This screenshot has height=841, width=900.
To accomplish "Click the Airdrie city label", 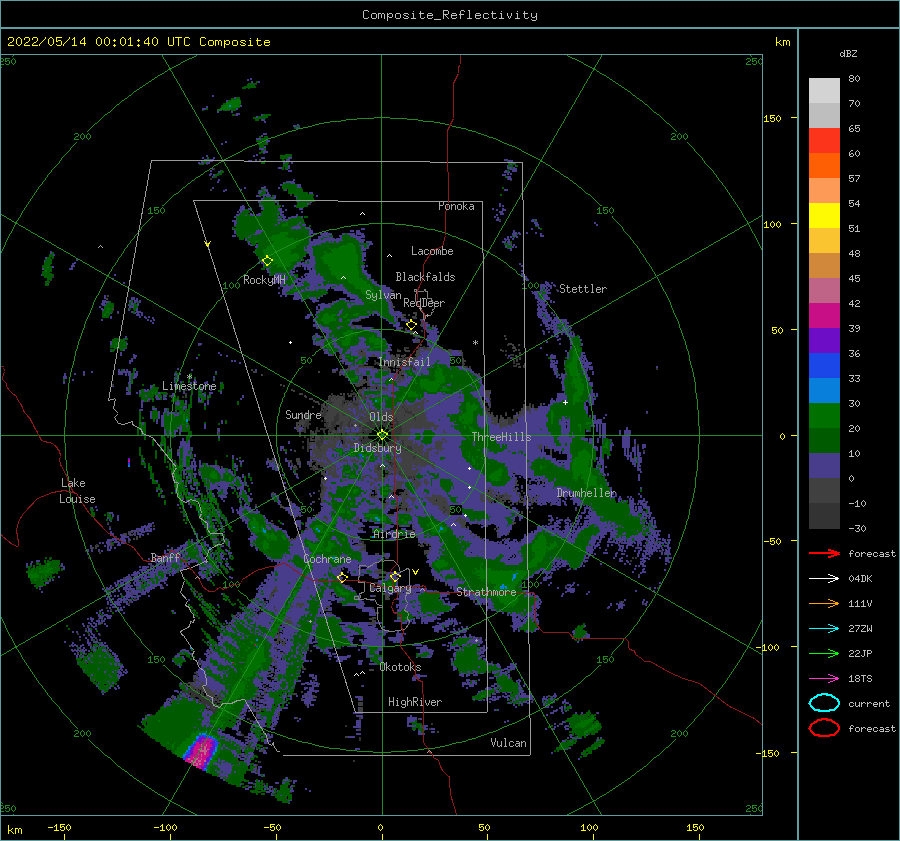I will click(394, 534).
